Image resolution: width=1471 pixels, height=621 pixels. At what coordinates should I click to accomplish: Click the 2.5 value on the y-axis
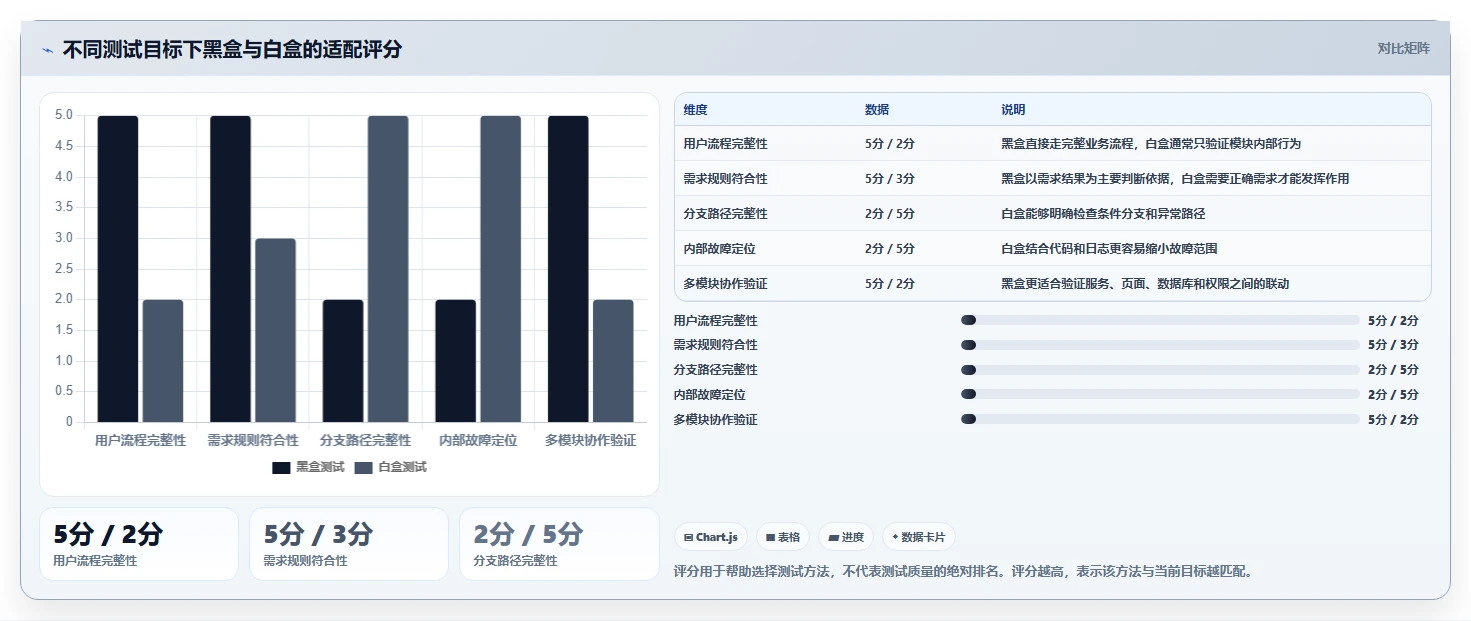(x=64, y=269)
